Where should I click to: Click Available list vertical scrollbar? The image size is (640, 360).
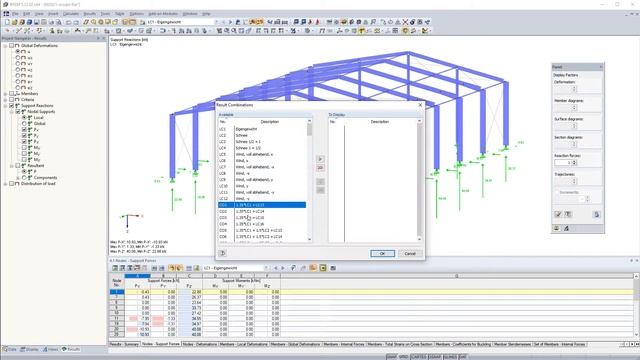[309, 180]
